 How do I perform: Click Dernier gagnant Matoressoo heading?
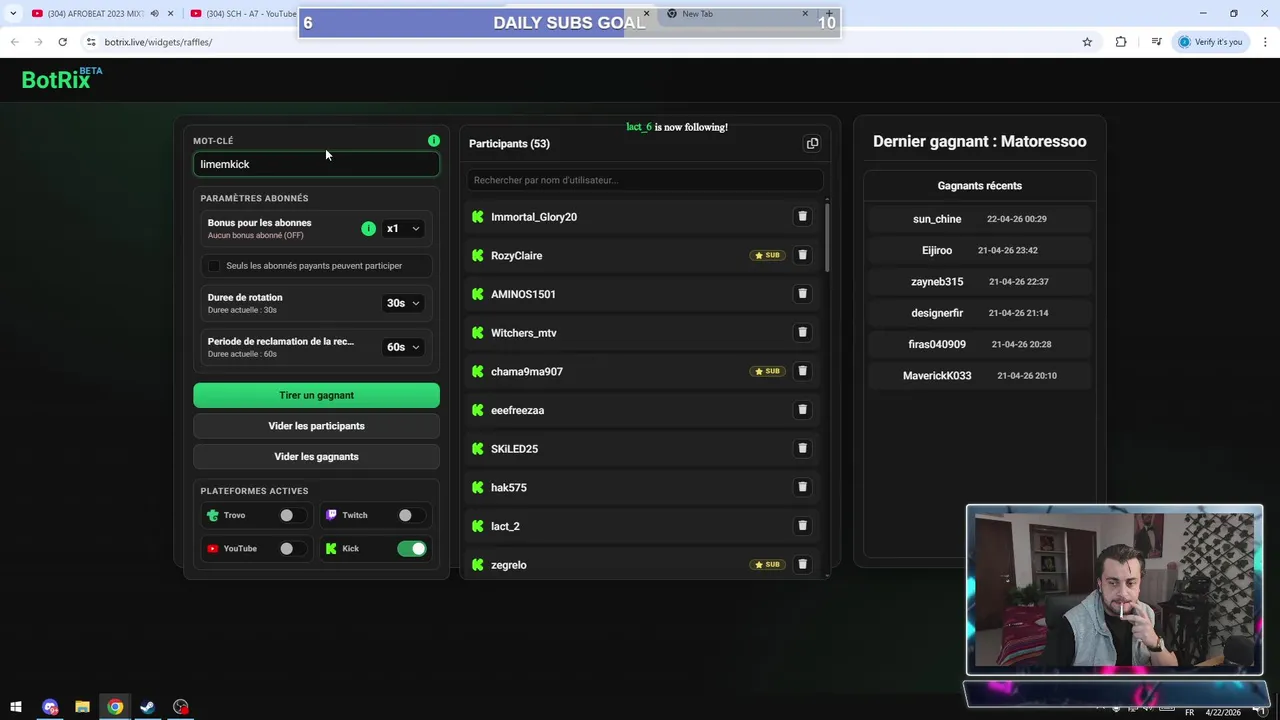[980, 141]
